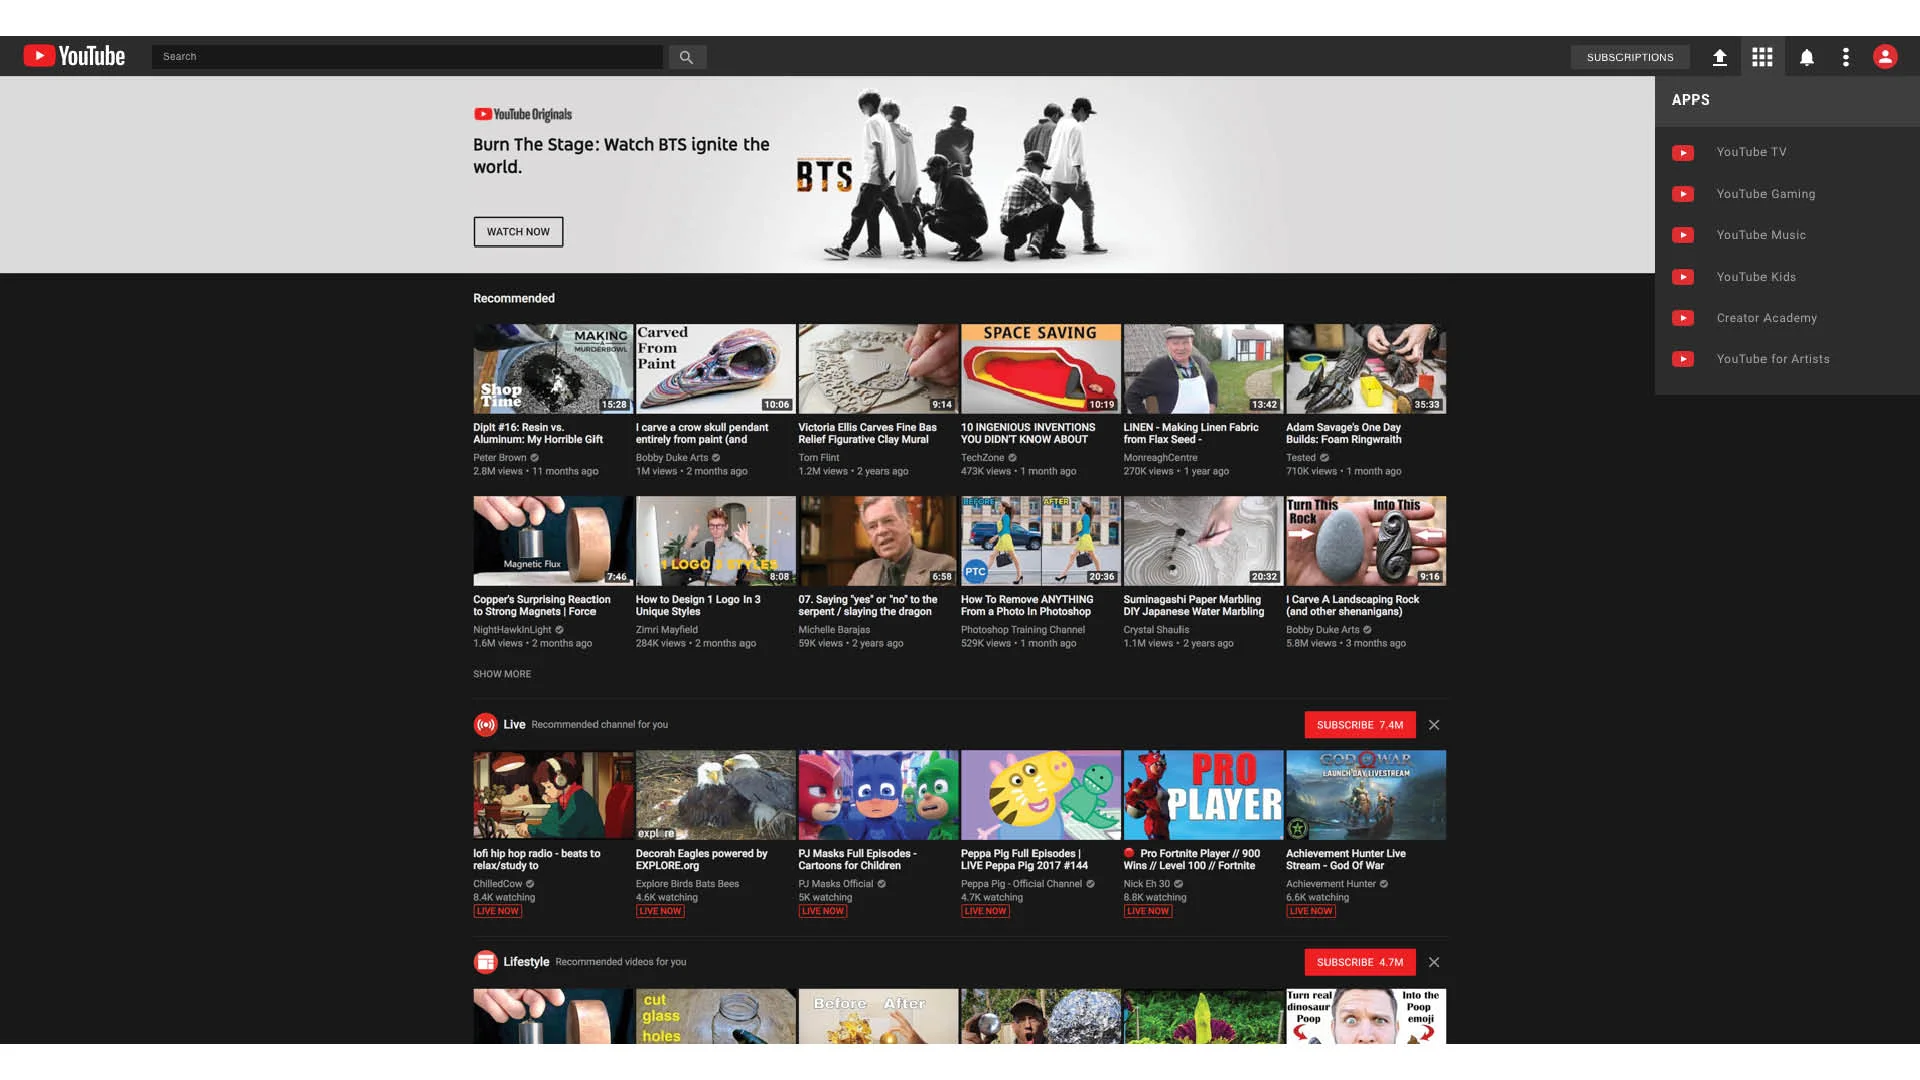The width and height of the screenshot is (1920, 1080).
Task: Open the PJ Masks live thumbnail
Action: tap(878, 795)
